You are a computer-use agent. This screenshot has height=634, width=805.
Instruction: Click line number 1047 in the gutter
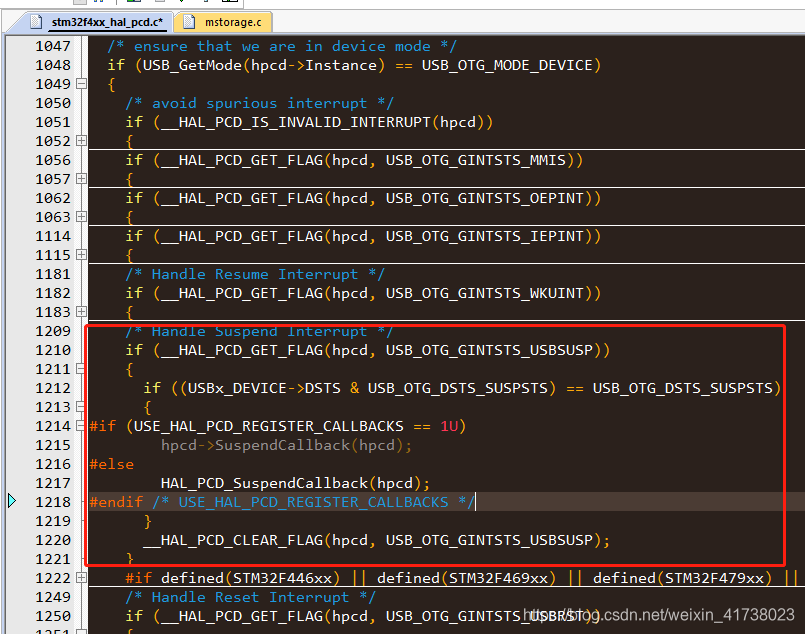click(53, 46)
